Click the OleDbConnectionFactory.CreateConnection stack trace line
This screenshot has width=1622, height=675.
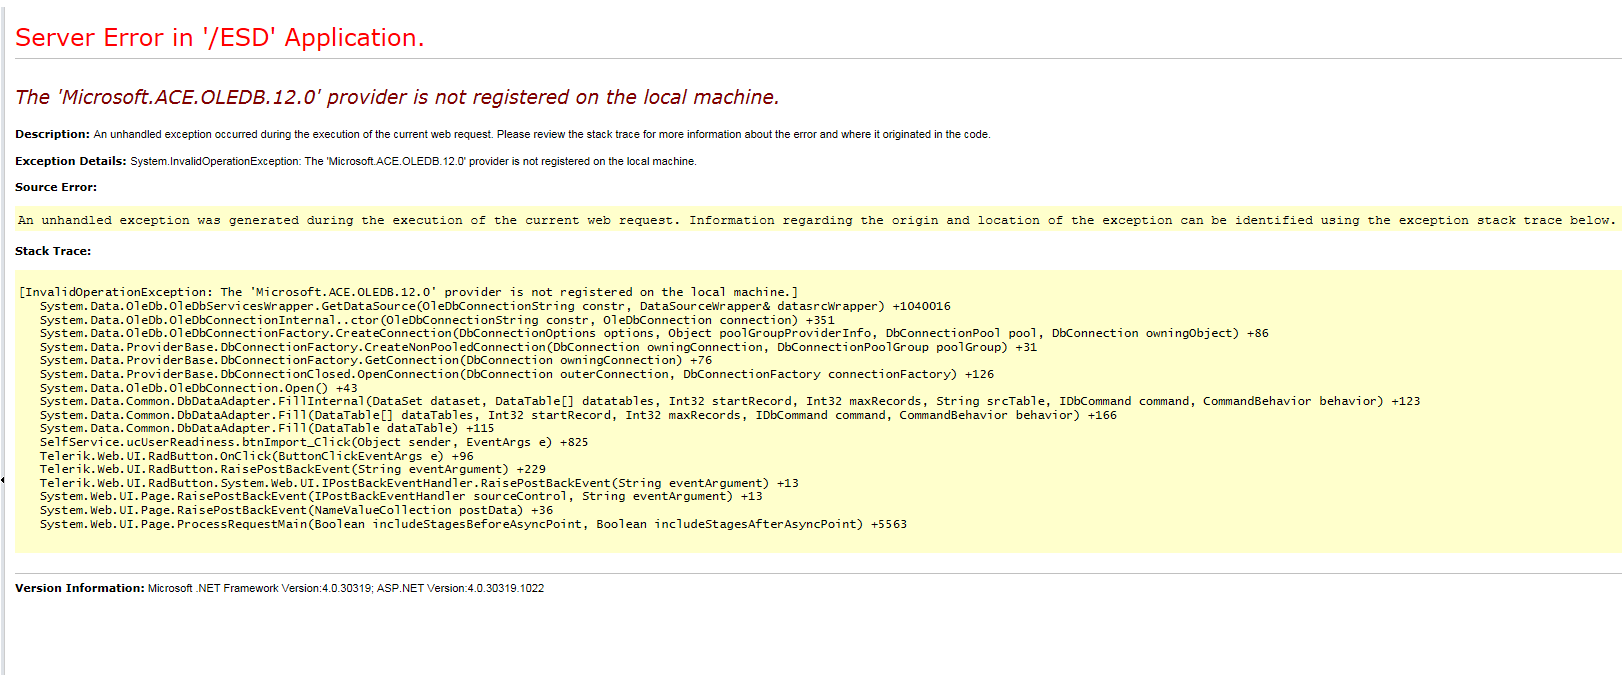point(654,333)
